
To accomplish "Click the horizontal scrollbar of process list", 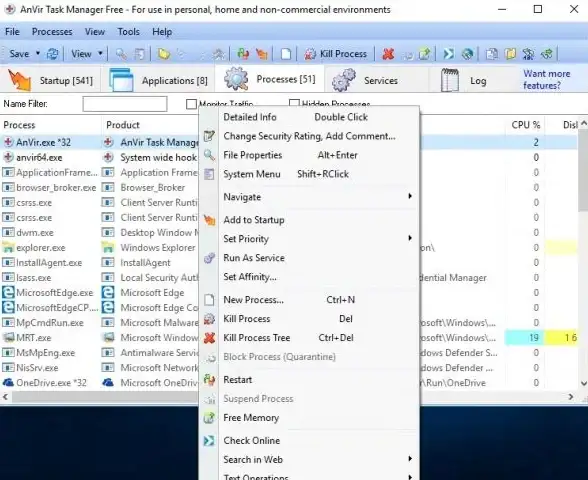I will coord(105,396).
